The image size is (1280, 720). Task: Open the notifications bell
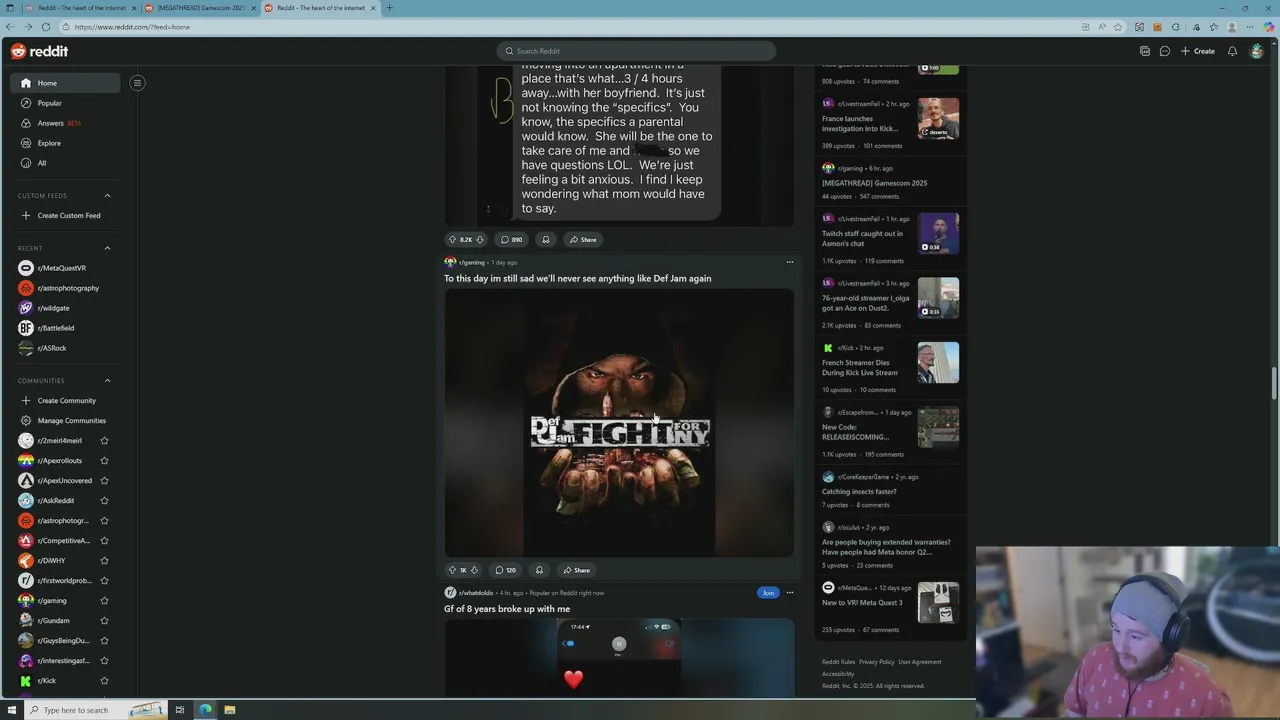[1232, 51]
